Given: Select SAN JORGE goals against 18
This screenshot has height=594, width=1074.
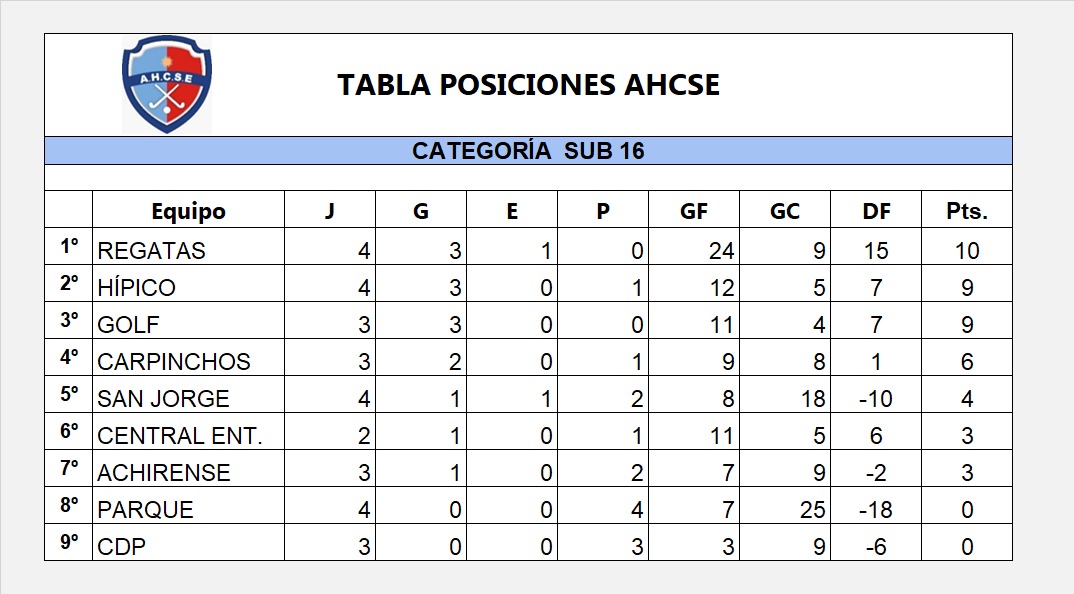Looking at the screenshot, I should [812, 399].
